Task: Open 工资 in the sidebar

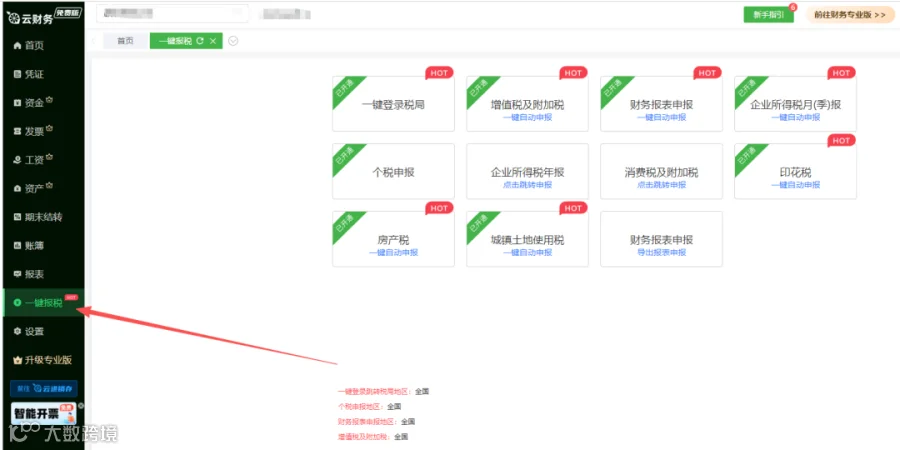Action: coord(42,160)
